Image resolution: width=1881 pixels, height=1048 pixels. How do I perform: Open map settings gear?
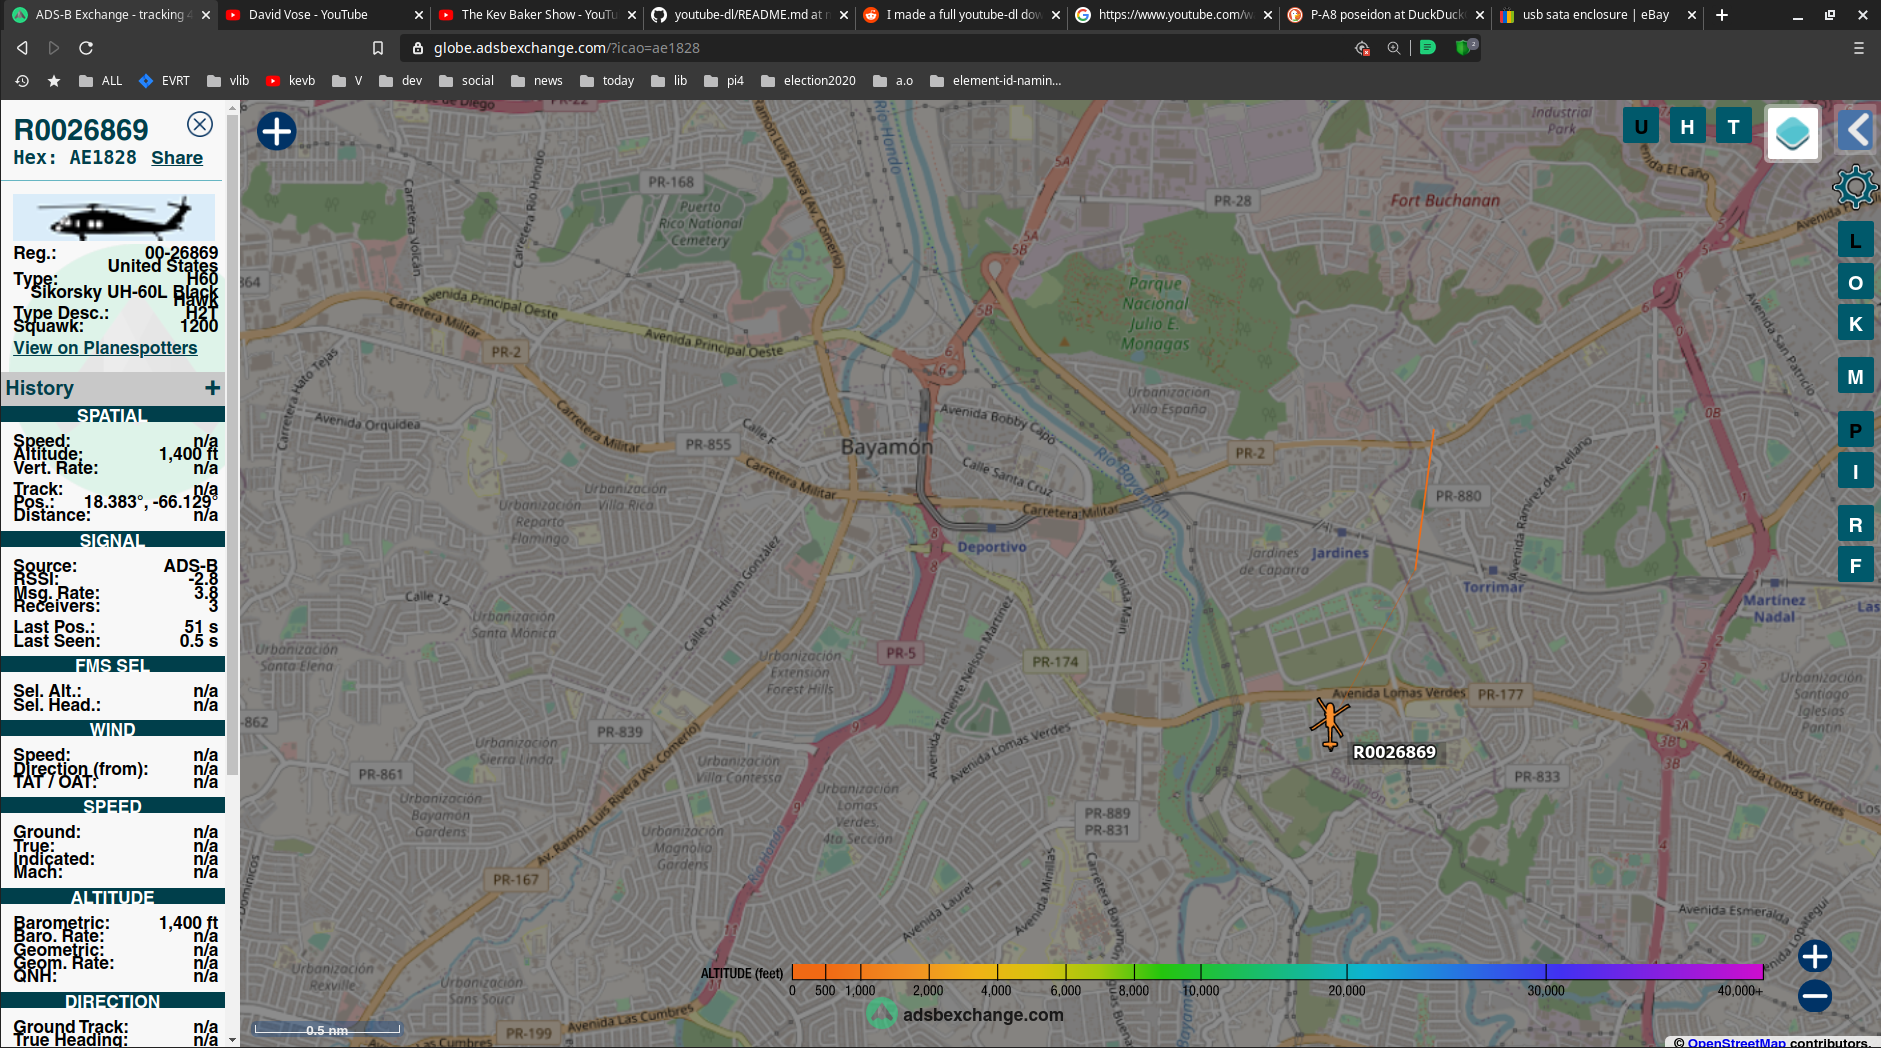point(1855,187)
